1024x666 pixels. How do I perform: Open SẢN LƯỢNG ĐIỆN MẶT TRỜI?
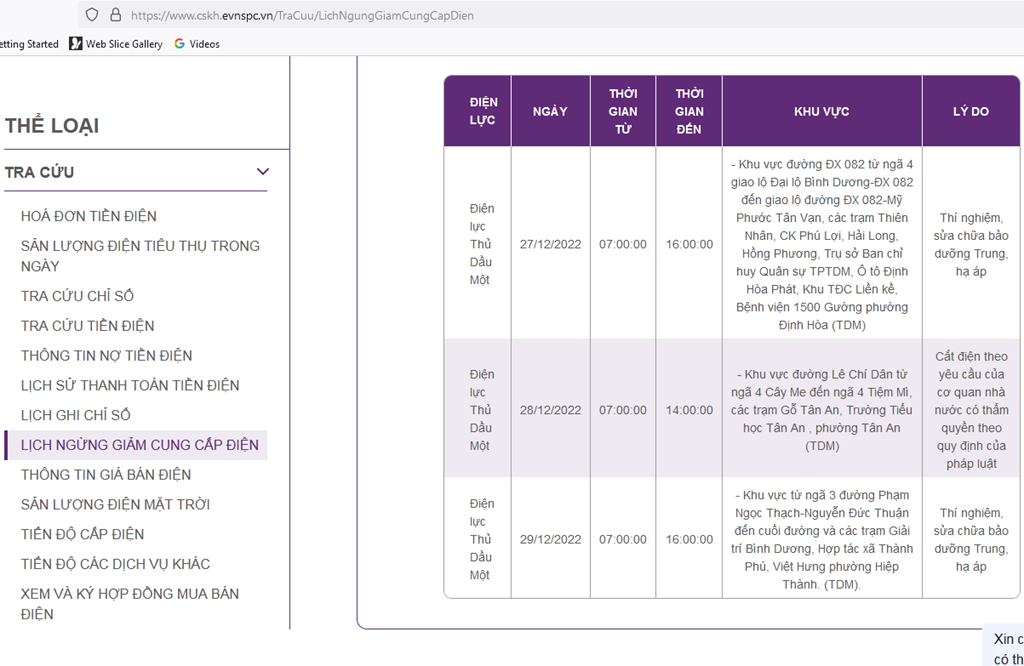point(115,505)
